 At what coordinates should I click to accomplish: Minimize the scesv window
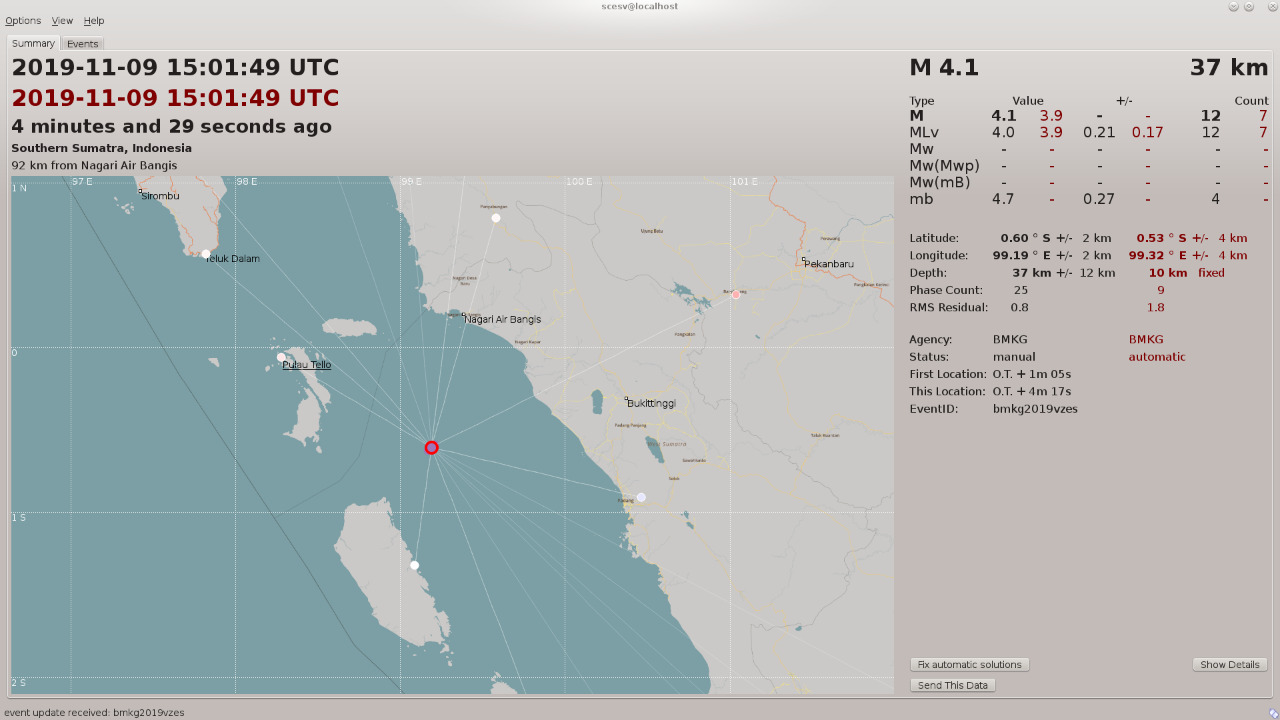[x=1233, y=6]
